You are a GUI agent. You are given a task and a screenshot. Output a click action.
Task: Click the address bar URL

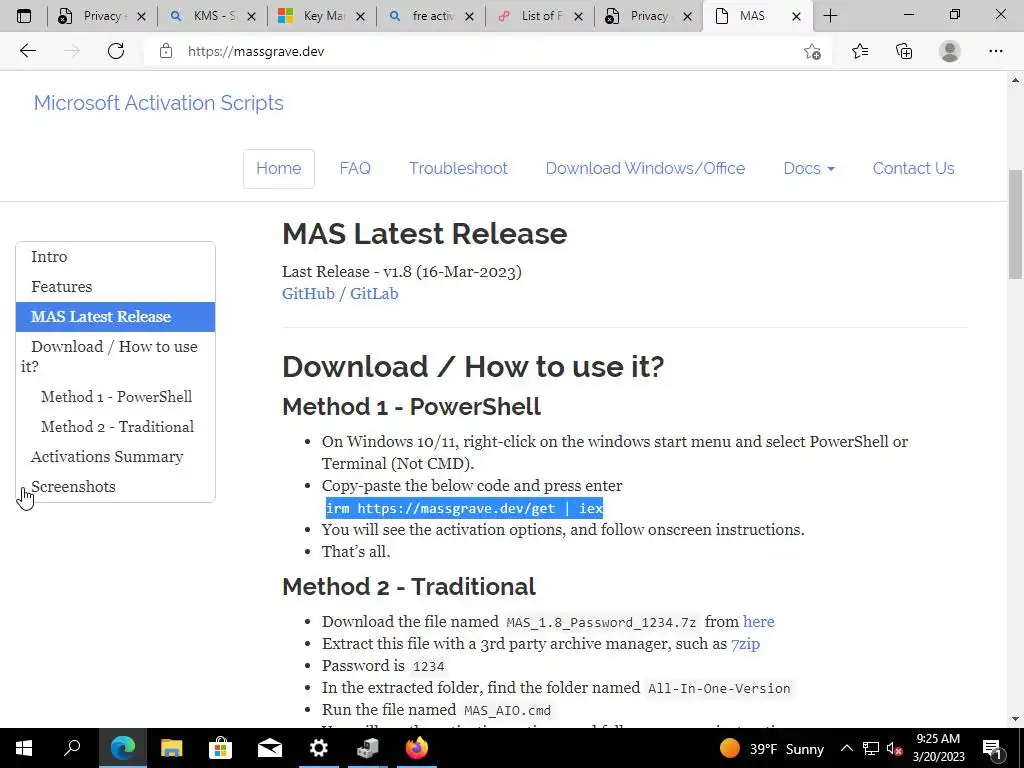(256, 52)
